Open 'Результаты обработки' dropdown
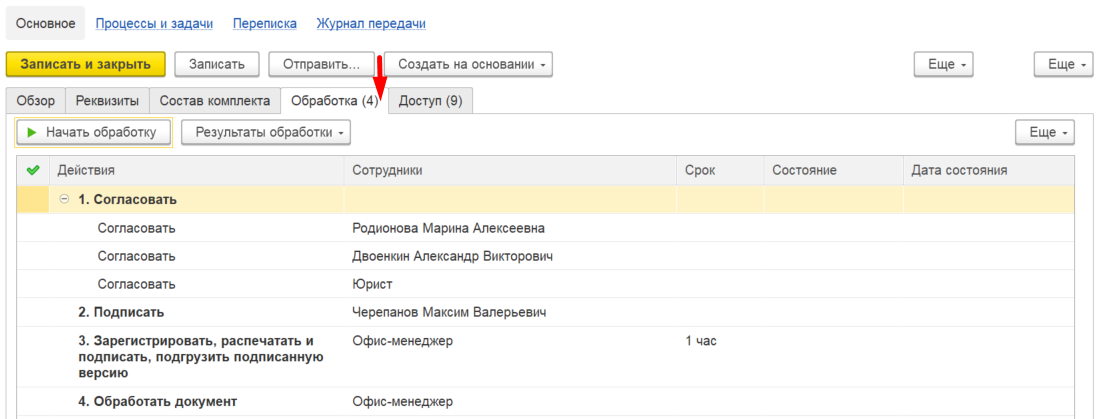1096x419 pixels. pos(266,132)
